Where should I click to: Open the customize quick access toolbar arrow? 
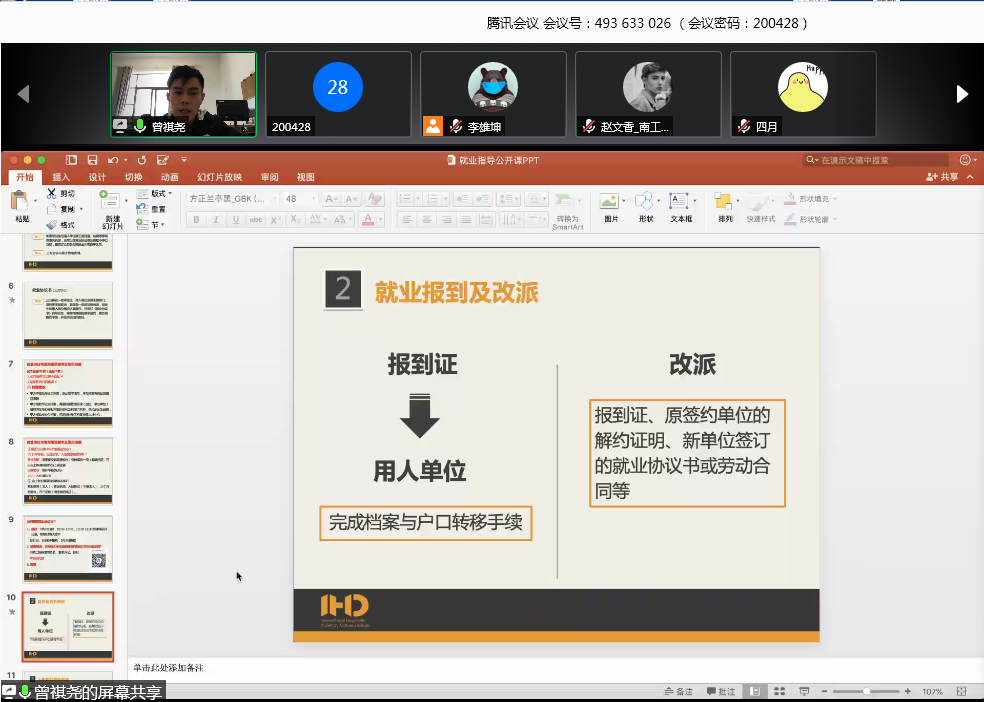(x=184, y=160)
